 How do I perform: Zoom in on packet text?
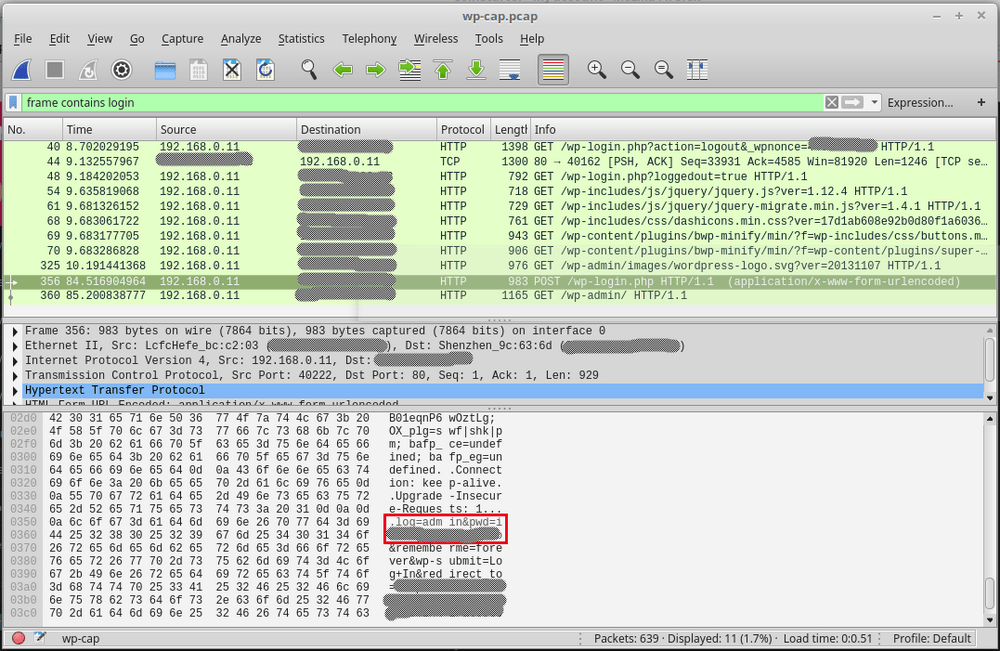[595, 70]
